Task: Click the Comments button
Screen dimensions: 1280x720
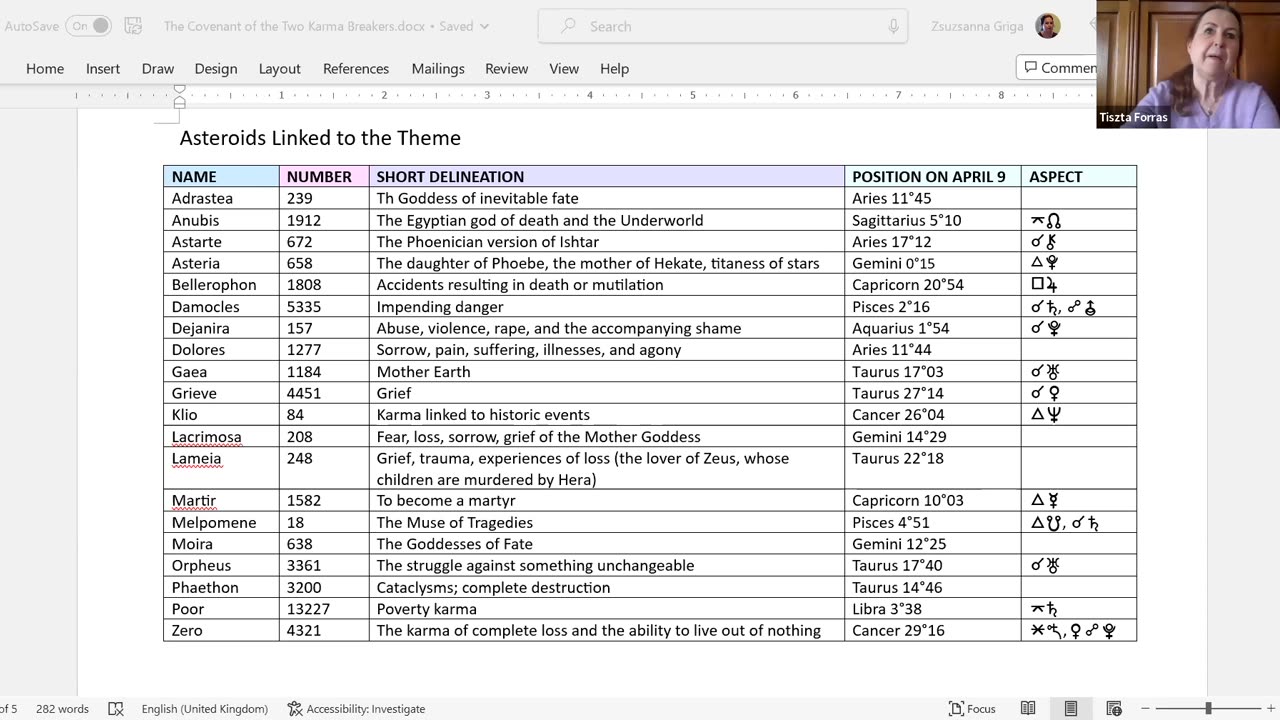Action: [1058, 68]
